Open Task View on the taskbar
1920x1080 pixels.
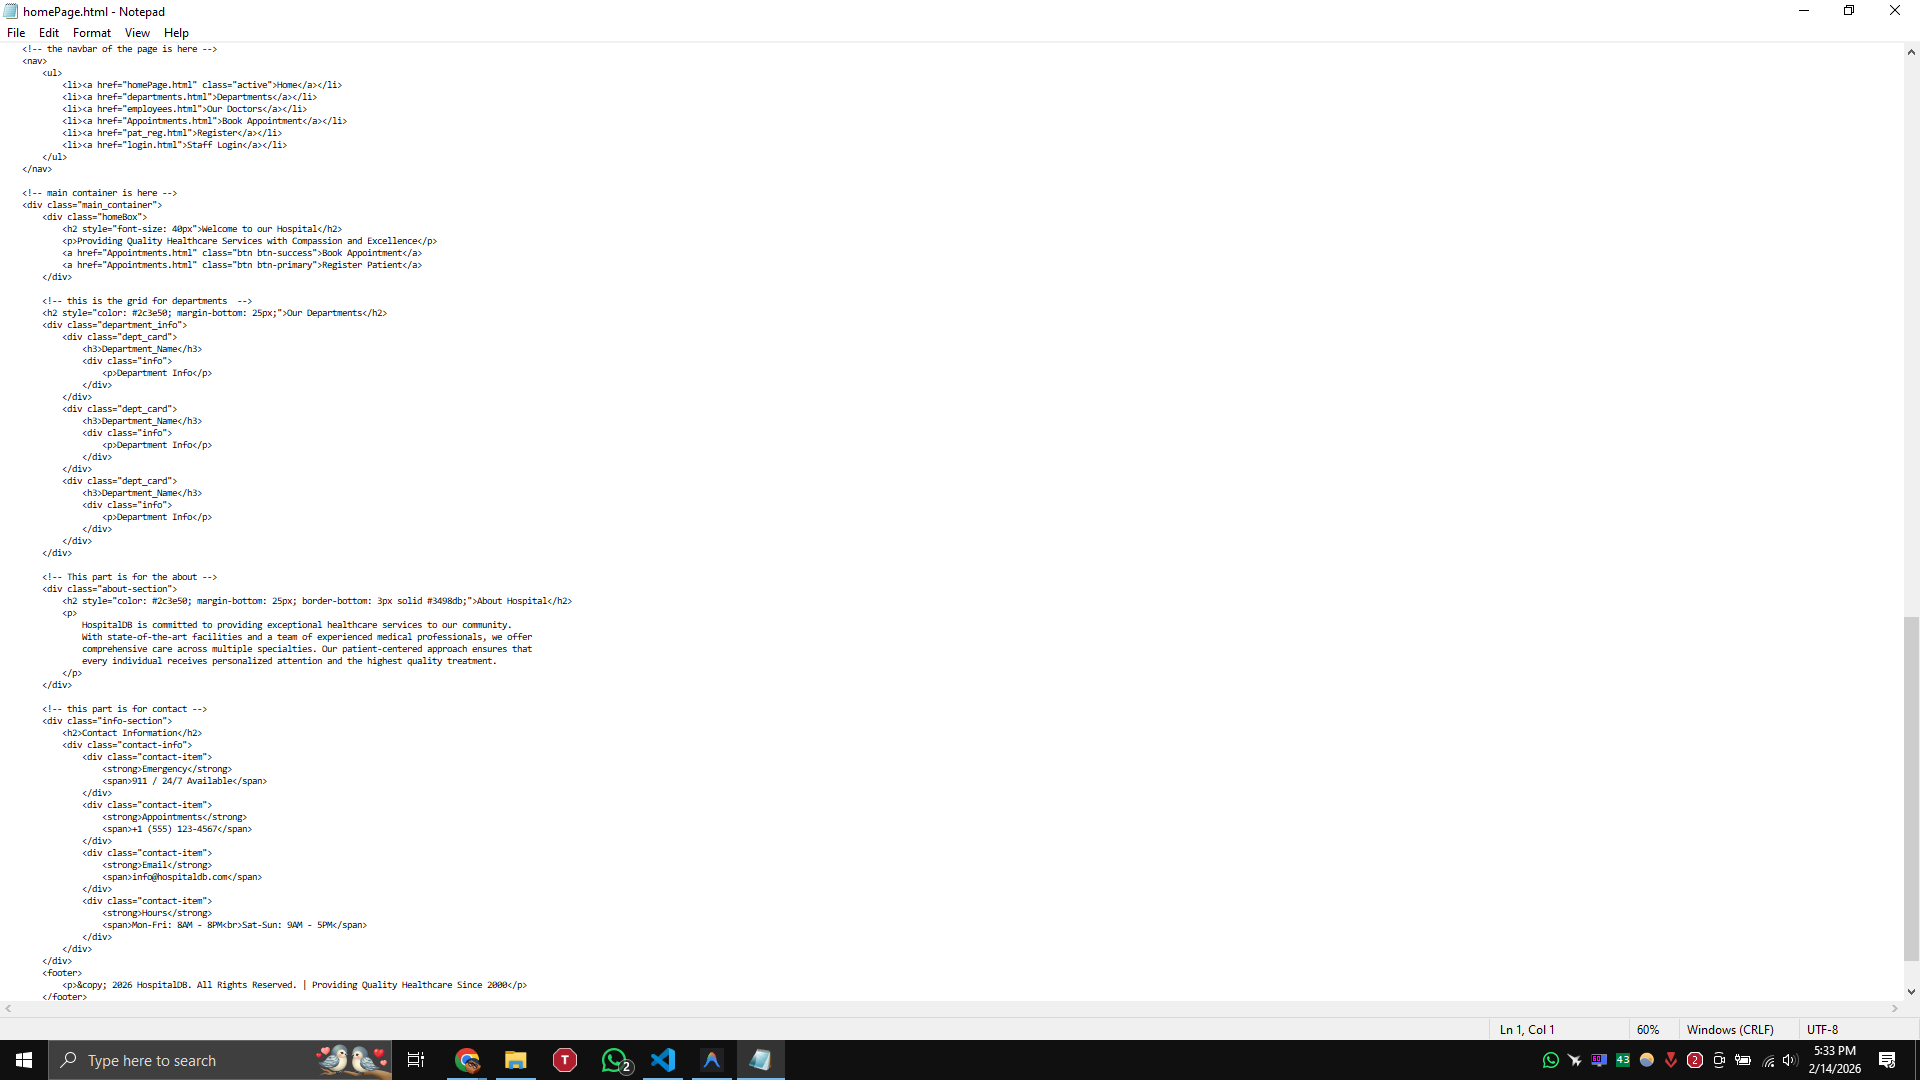pyautogui.click(x=415, y=1060)
